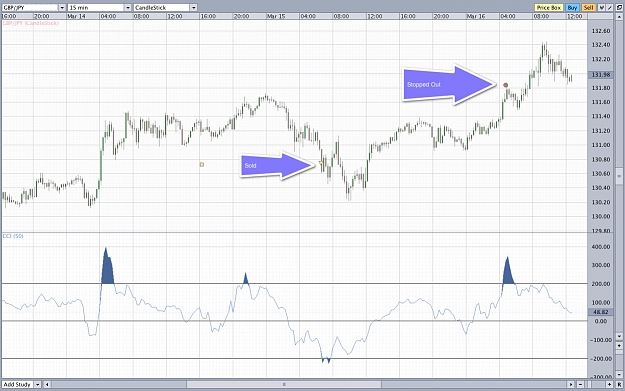Click the small orange square marker
The height and width of the screenshot is (391, 625).
202,164
